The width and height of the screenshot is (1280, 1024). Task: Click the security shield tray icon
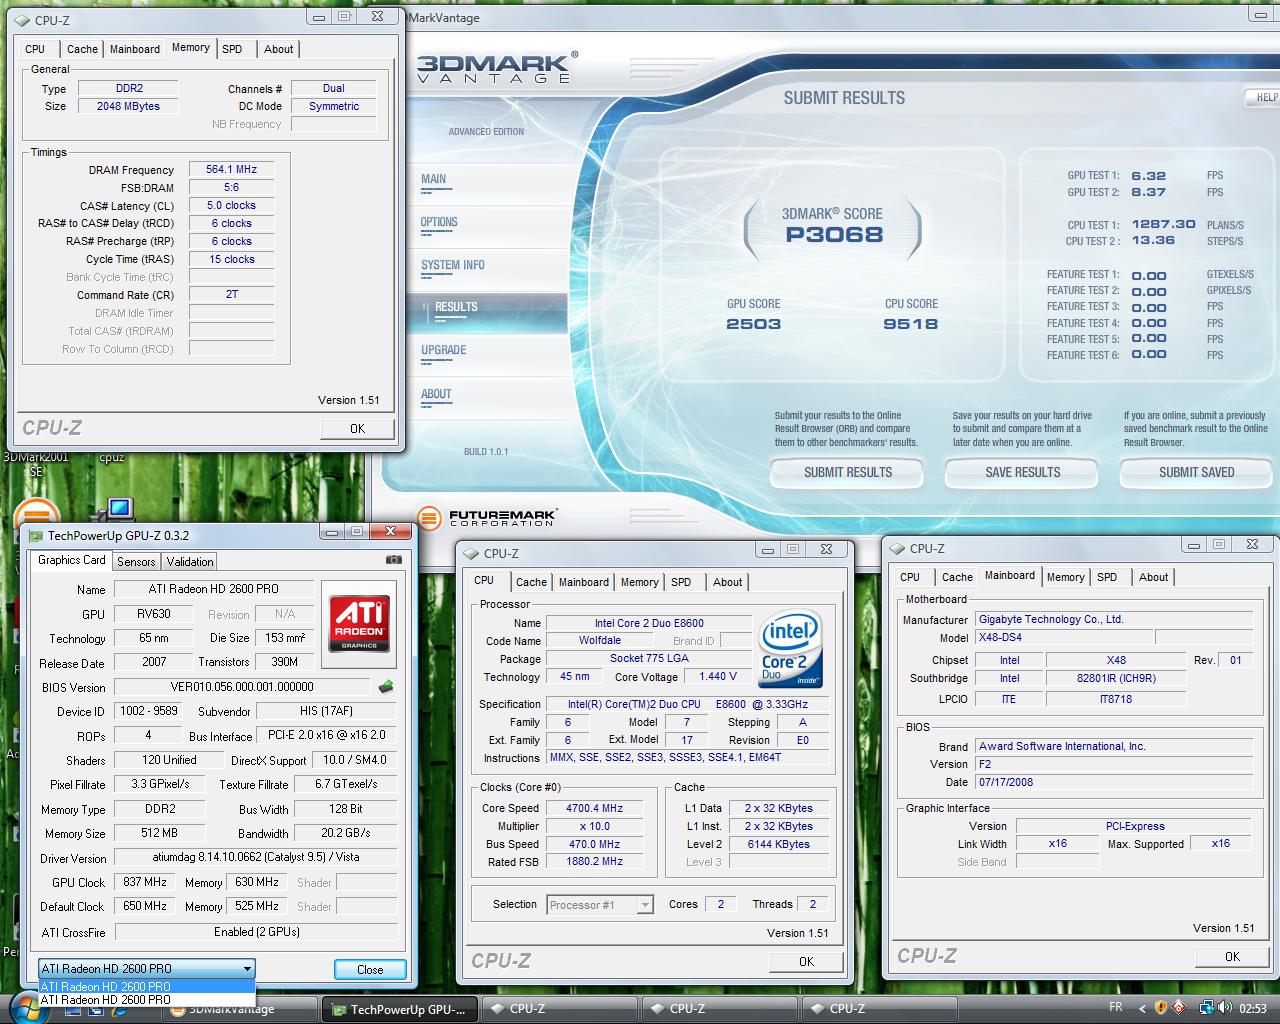point(1160,1008)
